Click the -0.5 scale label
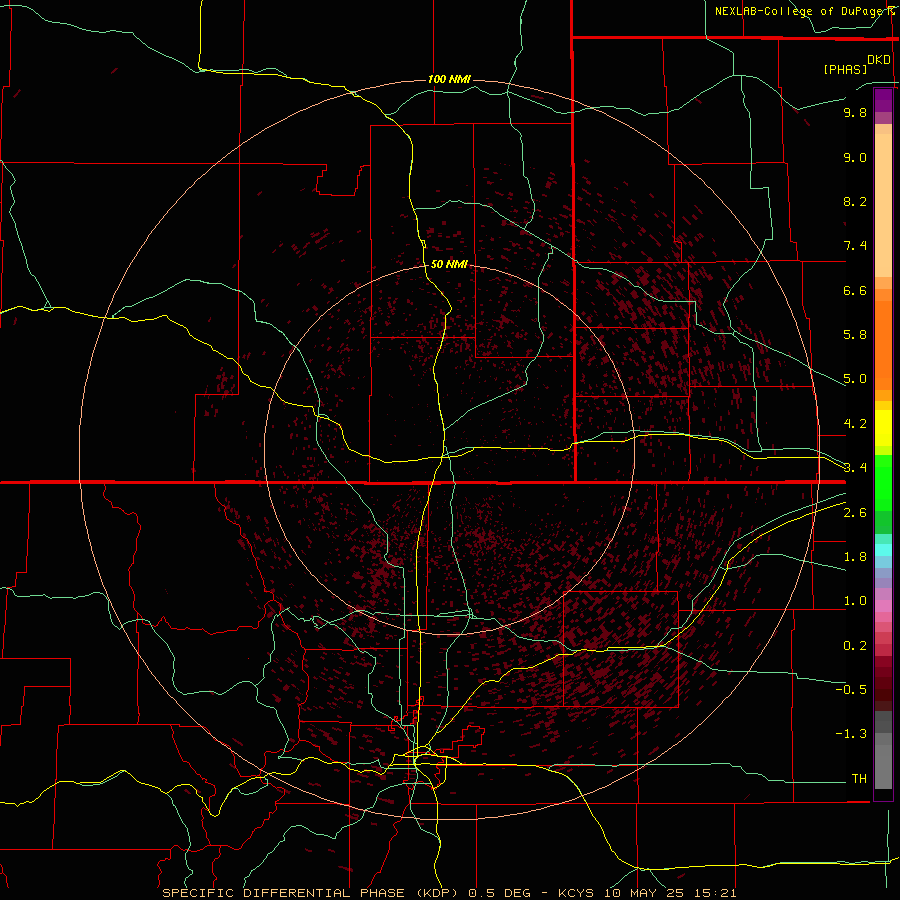Screen dimensions: 900x900 (x=851, y=690)
